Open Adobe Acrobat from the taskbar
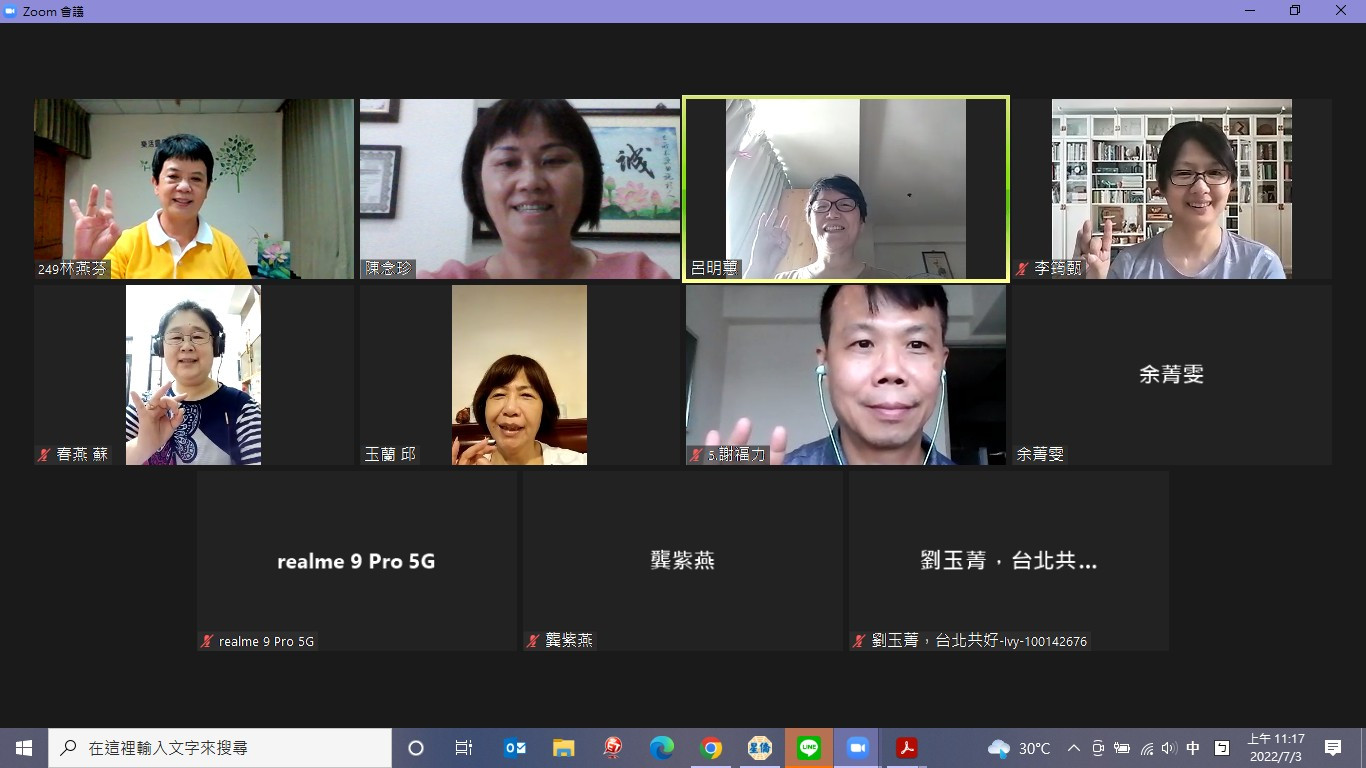 (906, 748)
